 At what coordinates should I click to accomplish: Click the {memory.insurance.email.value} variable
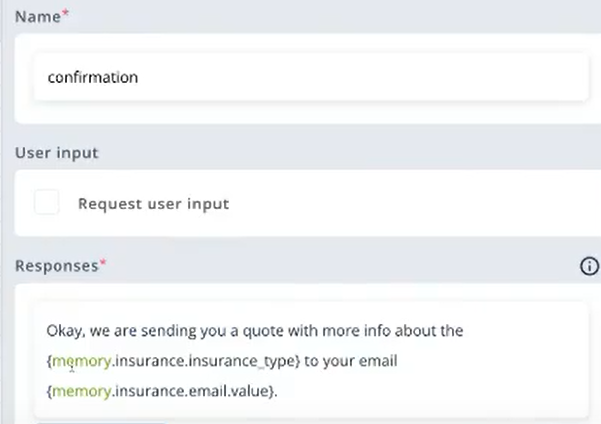click(x=160, y=391)
